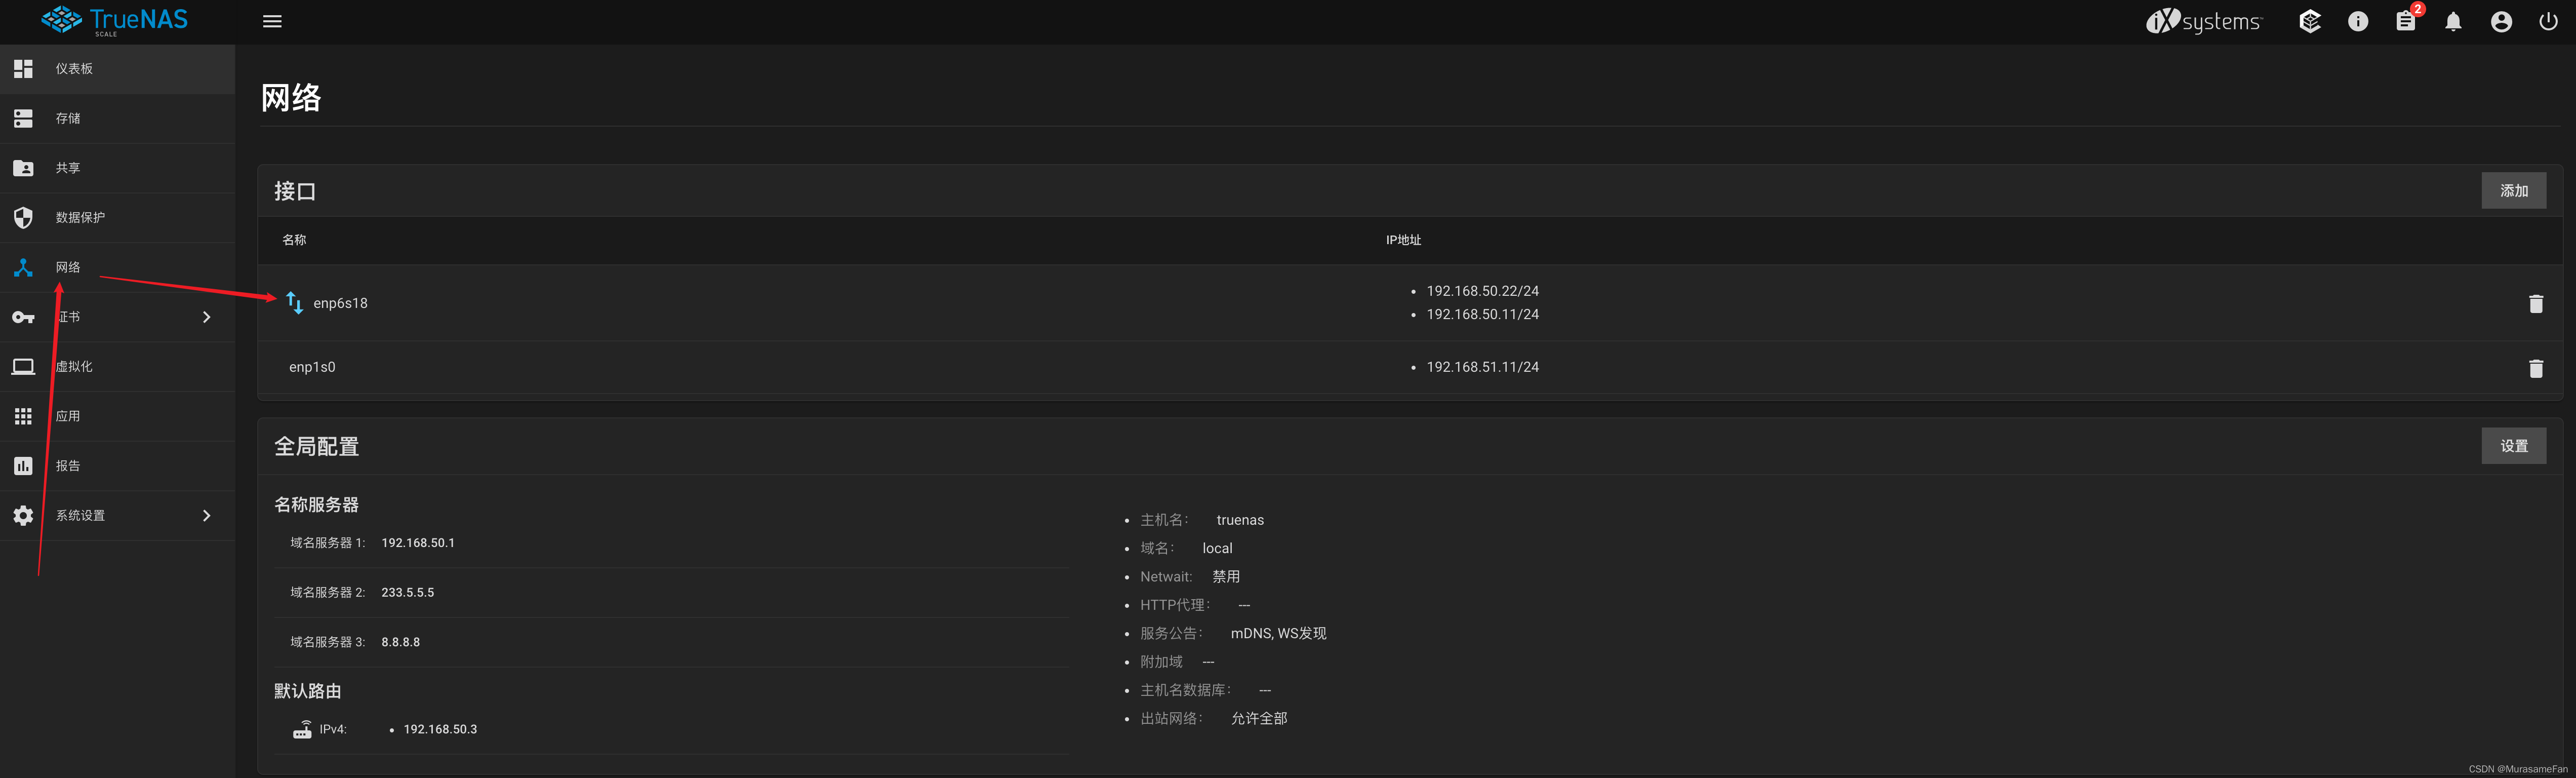Image resolution: width=2576 pixels, height=778 pixels.
Task: Expand the 系统设置 submenu chevron
Action: pos(206,516)
